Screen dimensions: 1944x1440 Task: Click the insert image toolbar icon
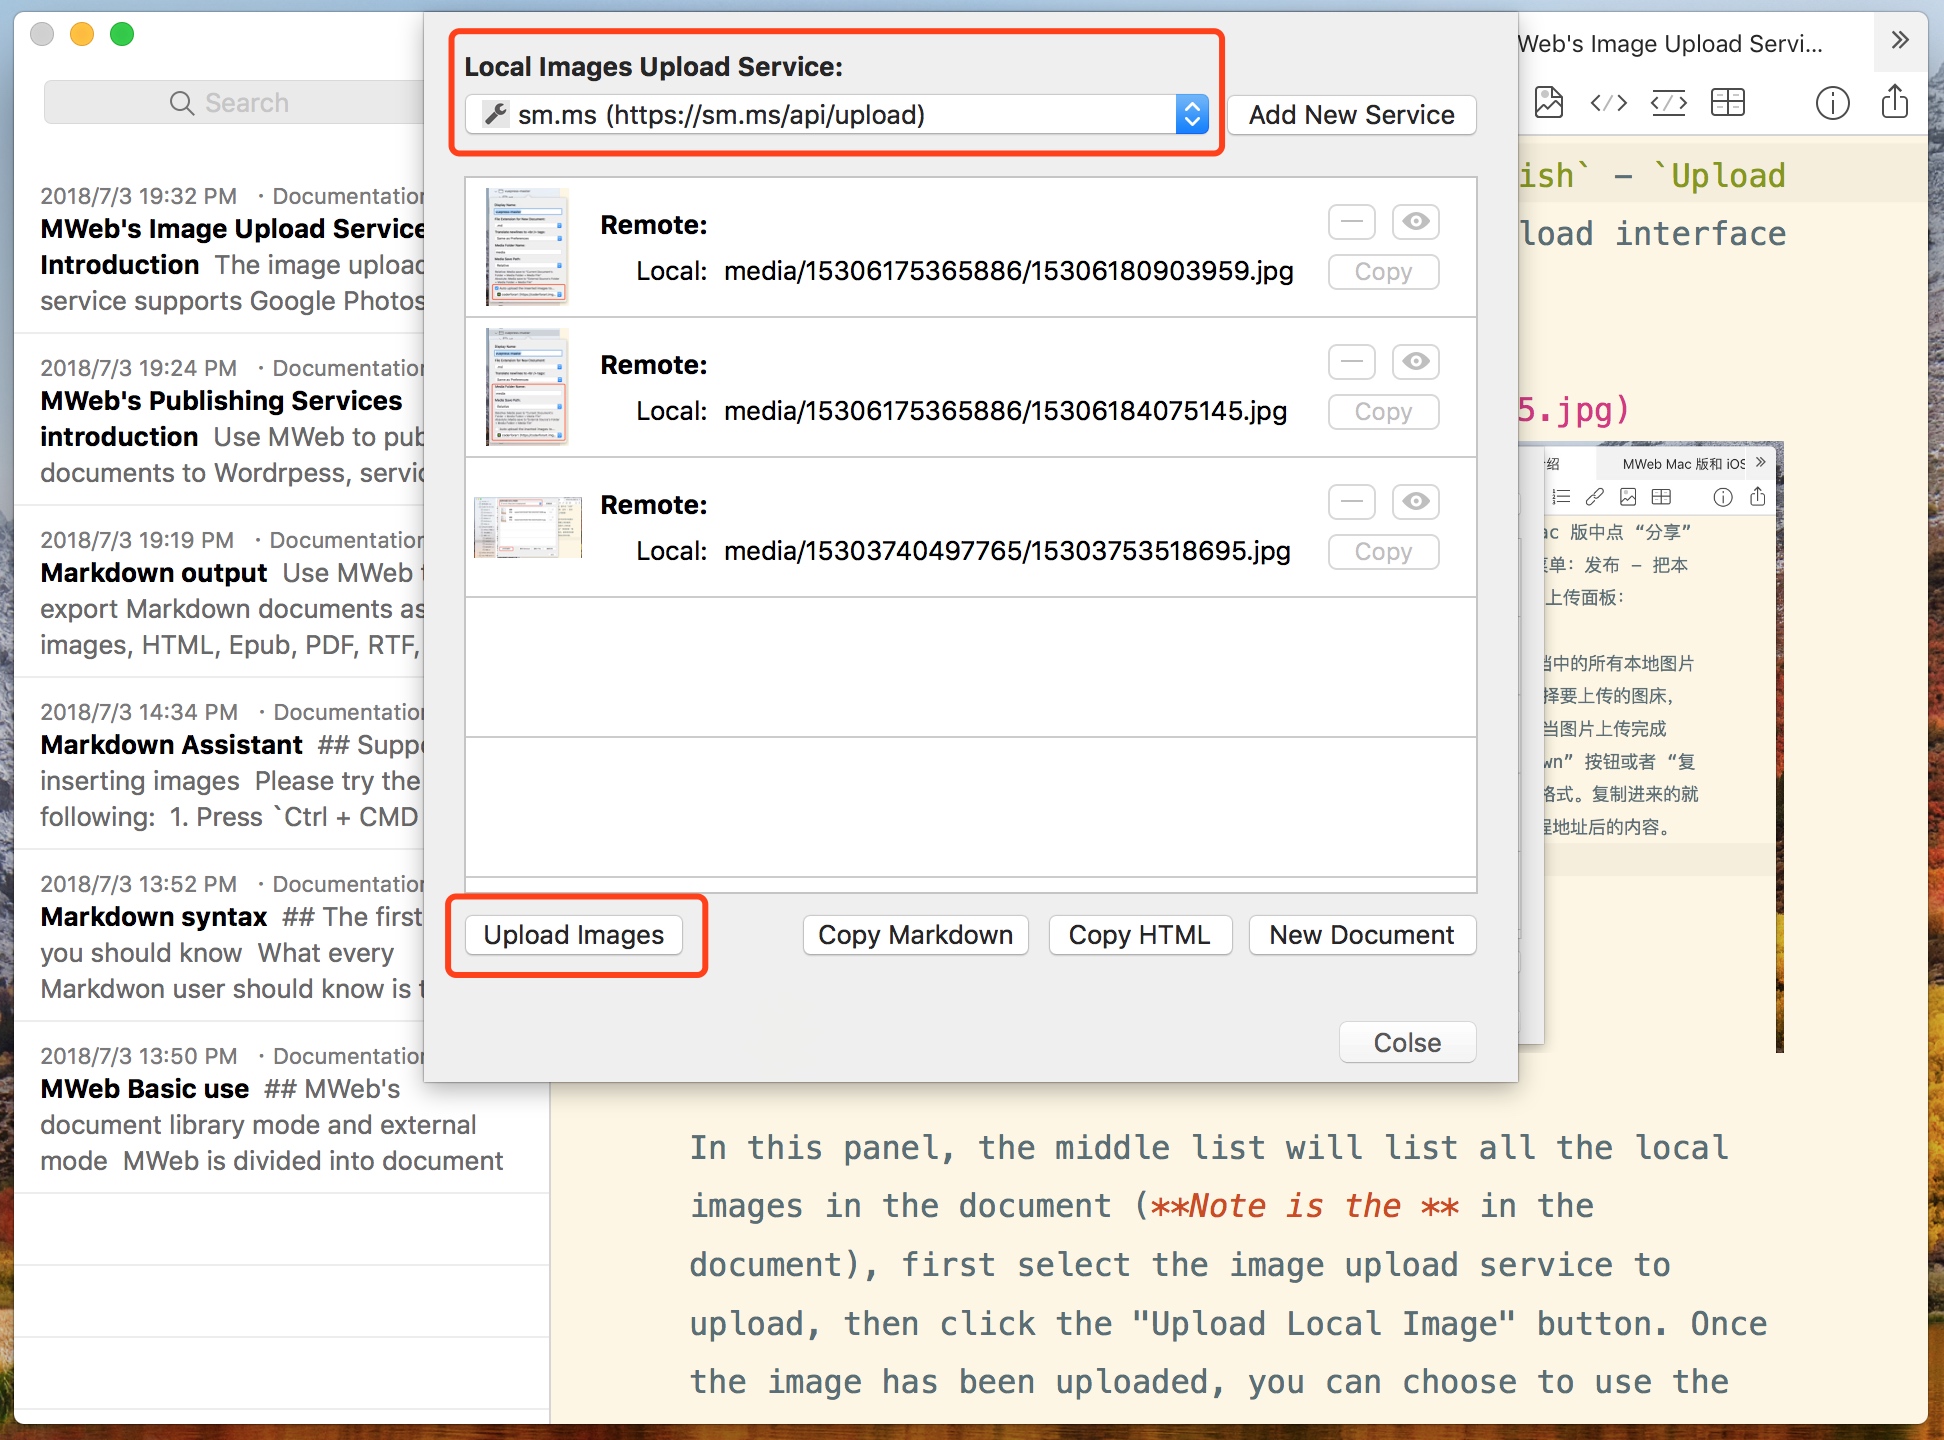1548,102
